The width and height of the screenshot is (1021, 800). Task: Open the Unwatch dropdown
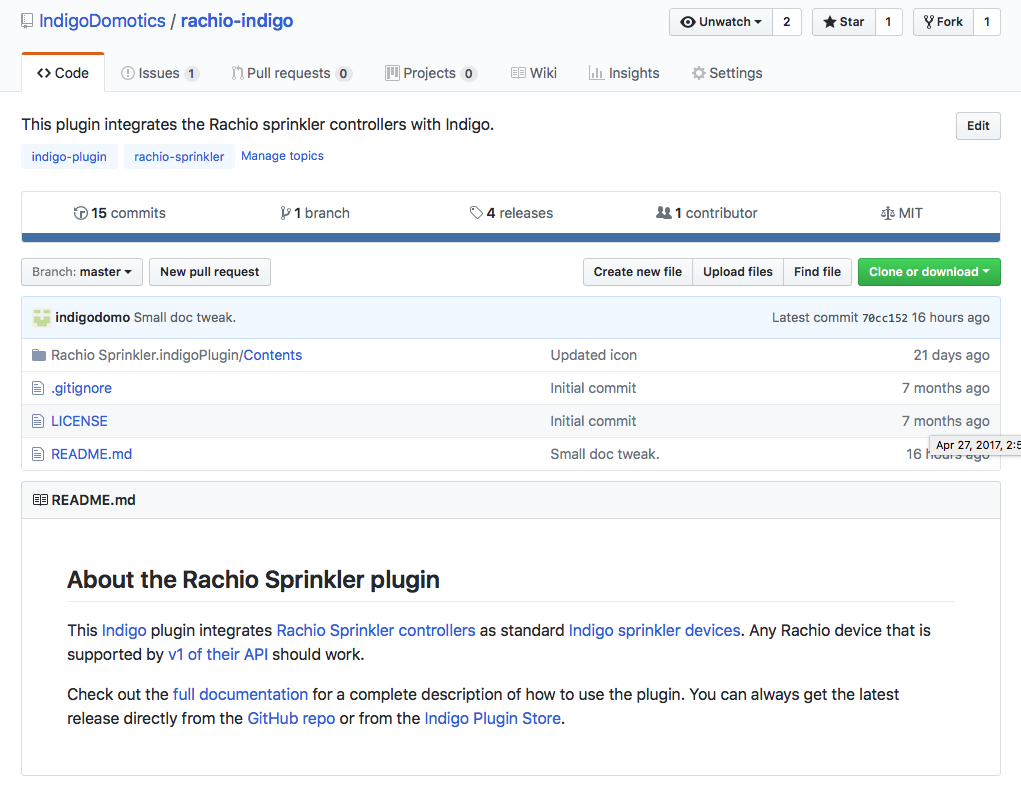(x=721, y=22)
